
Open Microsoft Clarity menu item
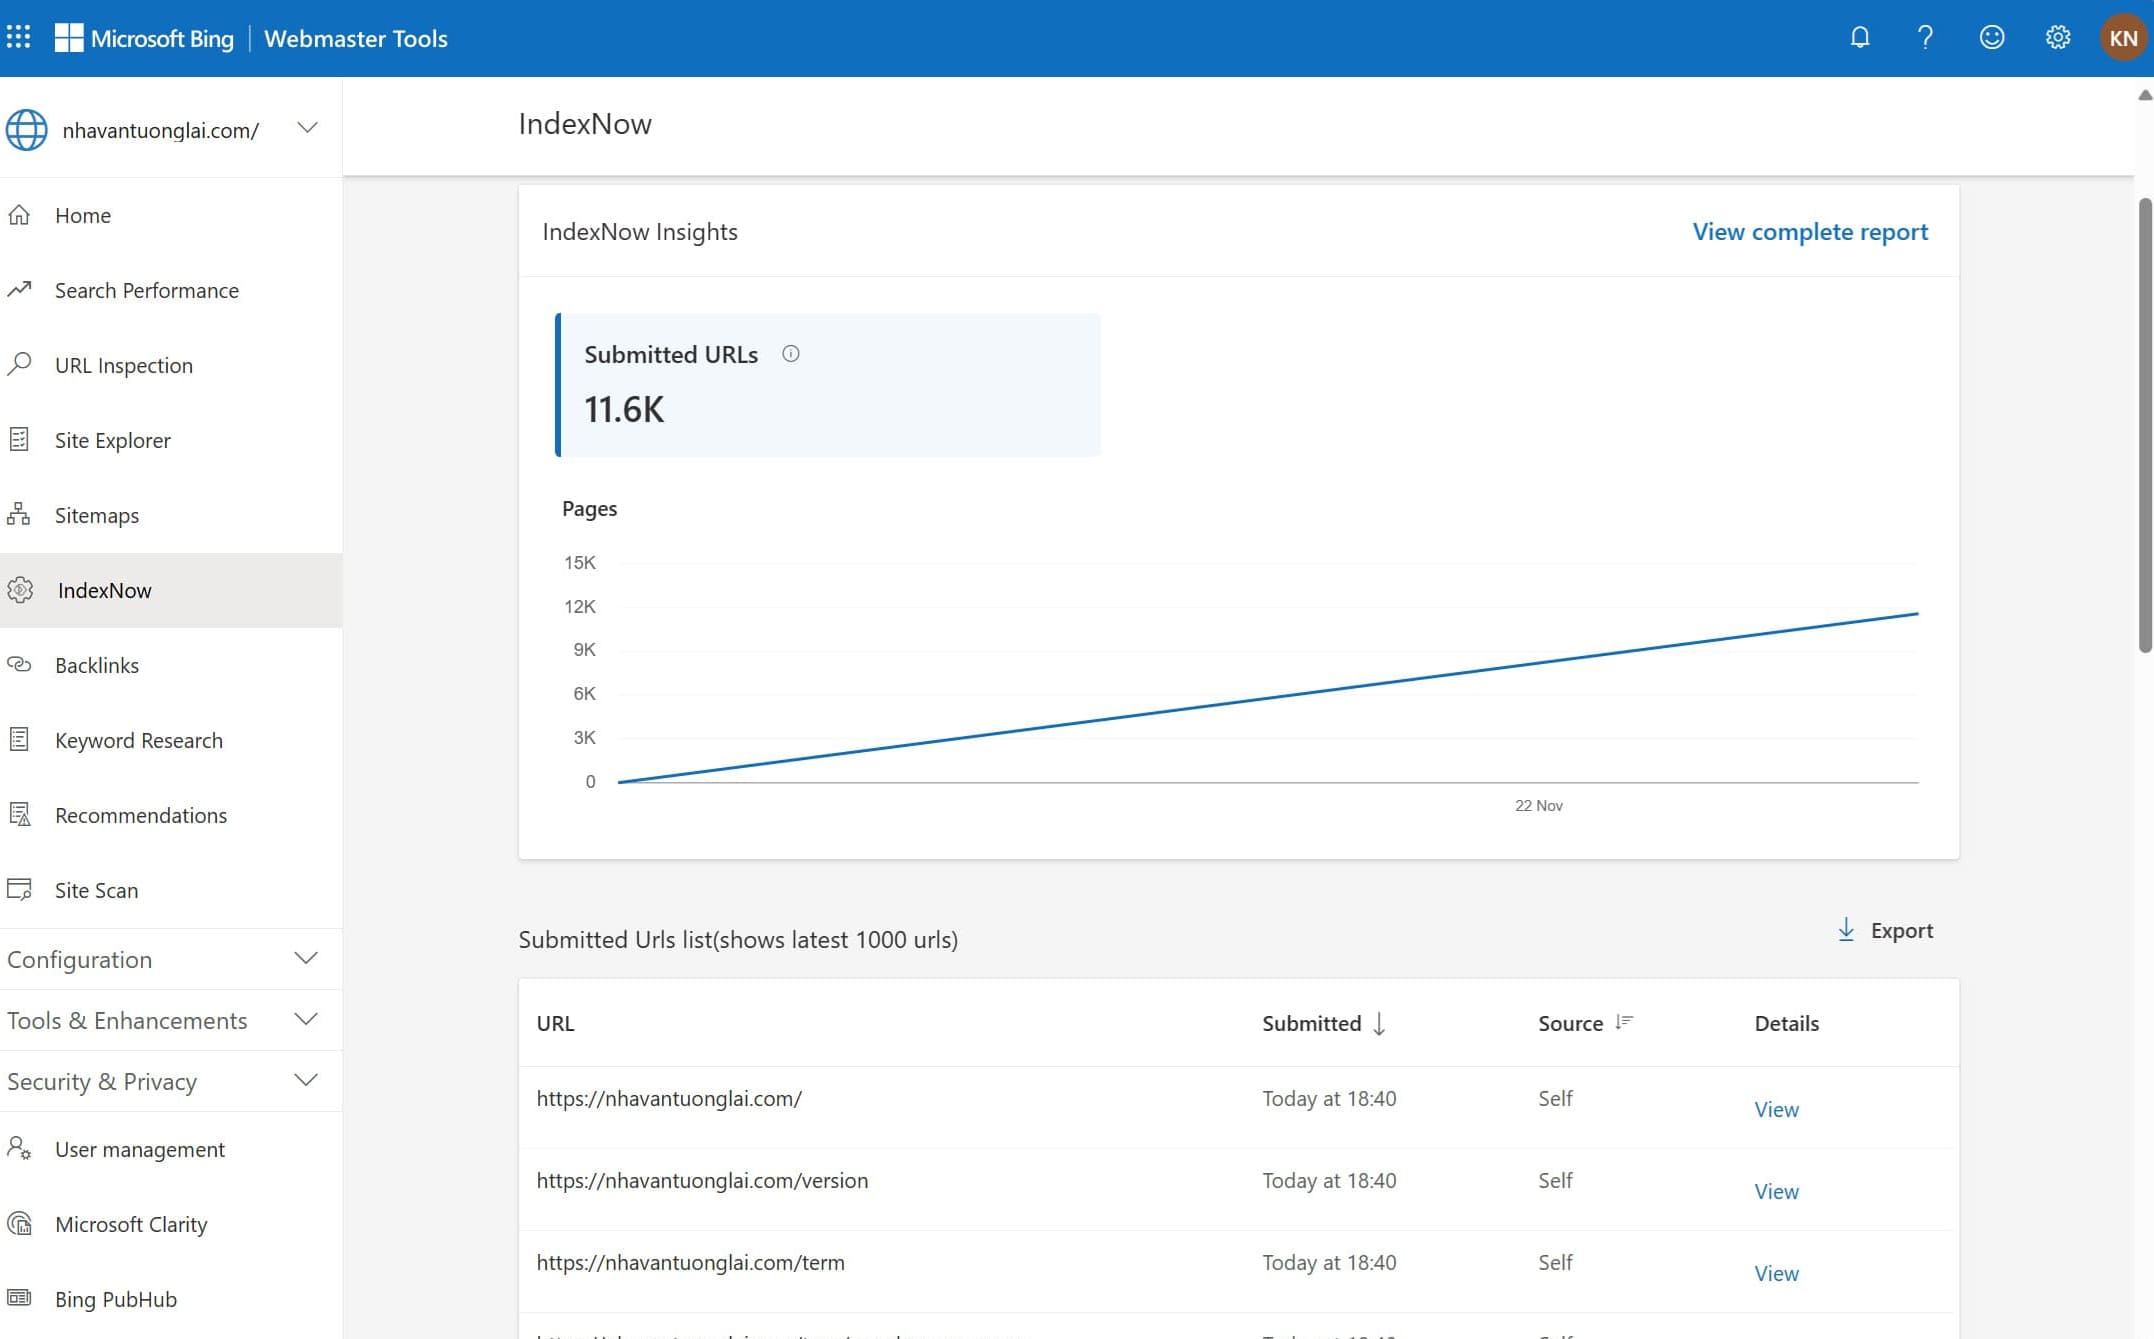[171, 1224]
